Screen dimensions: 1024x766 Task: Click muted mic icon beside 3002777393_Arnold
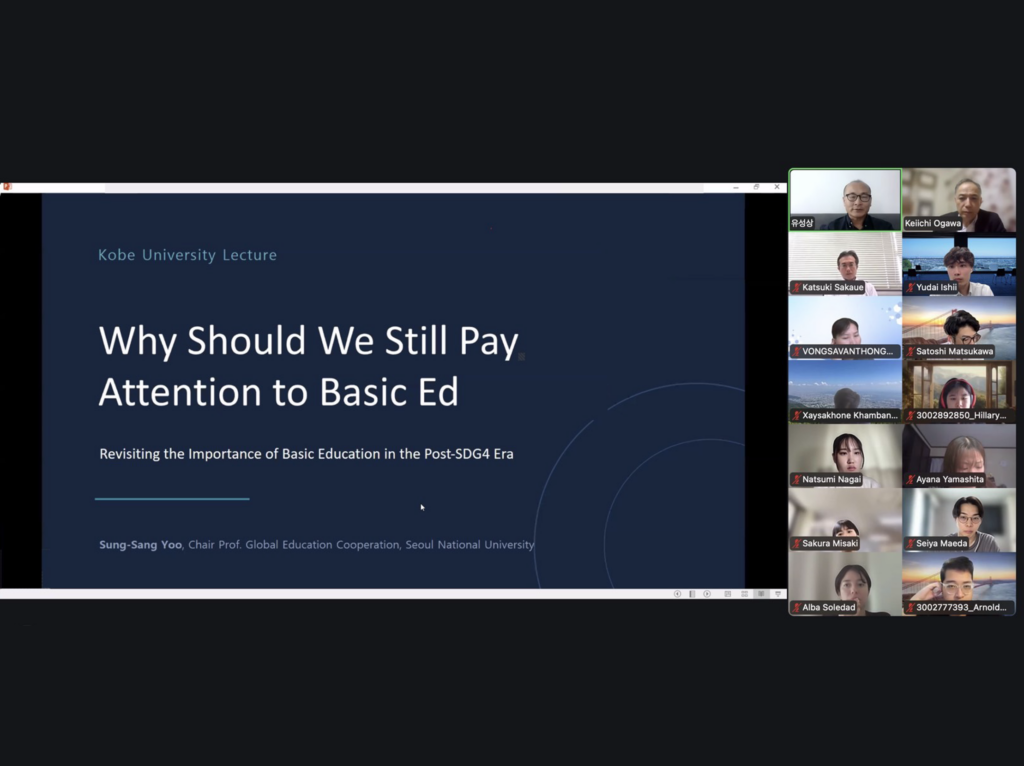point(910,607)
